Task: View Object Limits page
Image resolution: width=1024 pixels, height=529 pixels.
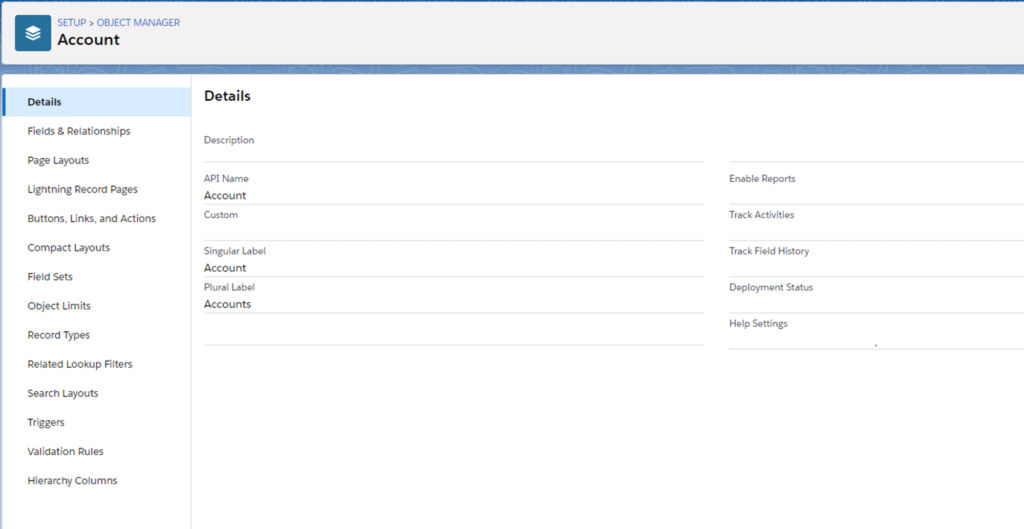Action: click(x=59, y=306)
